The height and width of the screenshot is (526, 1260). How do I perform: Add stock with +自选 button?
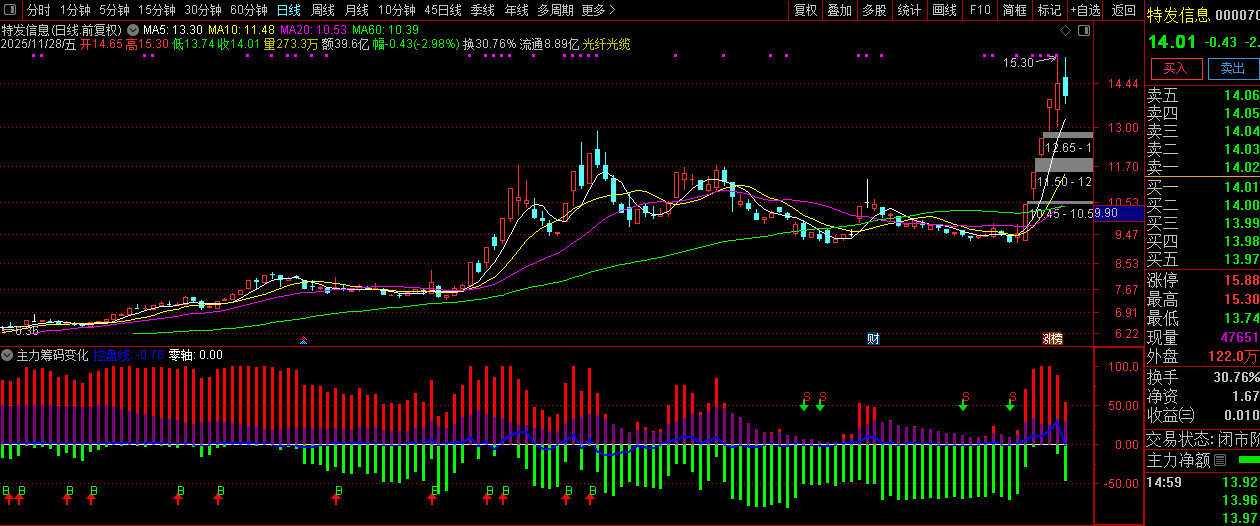click(1085, 10)
